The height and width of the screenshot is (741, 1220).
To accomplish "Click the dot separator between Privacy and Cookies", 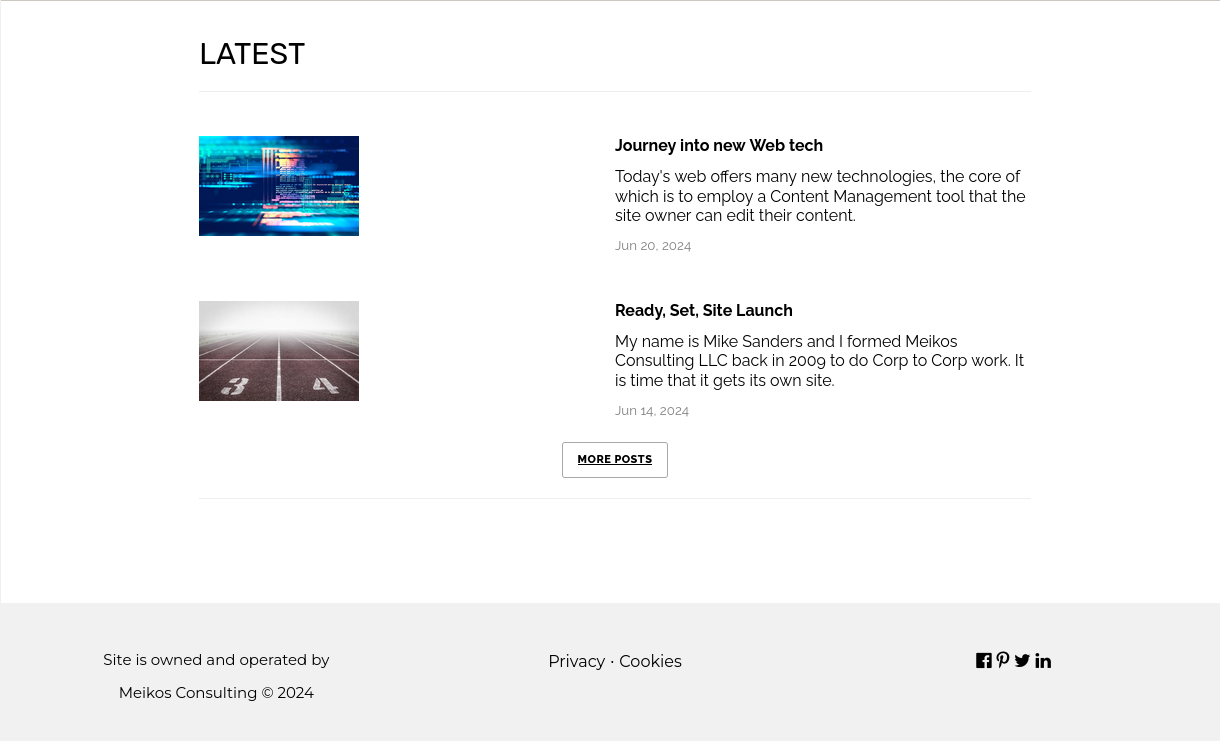I will (x=612, y=662).
